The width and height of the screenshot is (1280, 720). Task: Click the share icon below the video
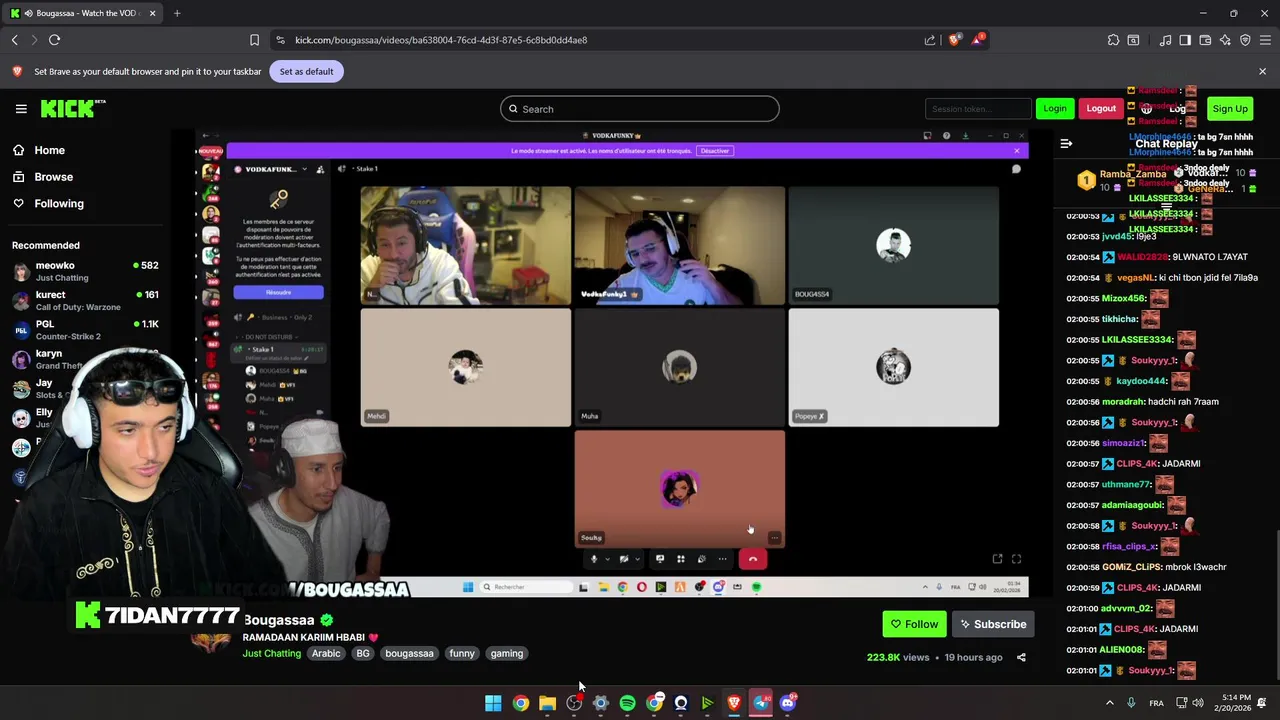pos(1021,657)
